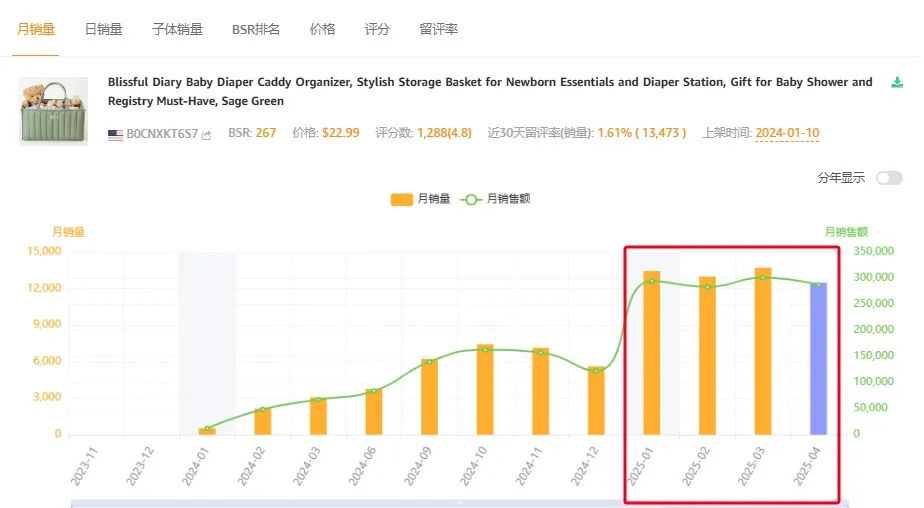Viewport: 924px width, 508px height.
Task: View the 评分 tab
Action: coord(377,29)
